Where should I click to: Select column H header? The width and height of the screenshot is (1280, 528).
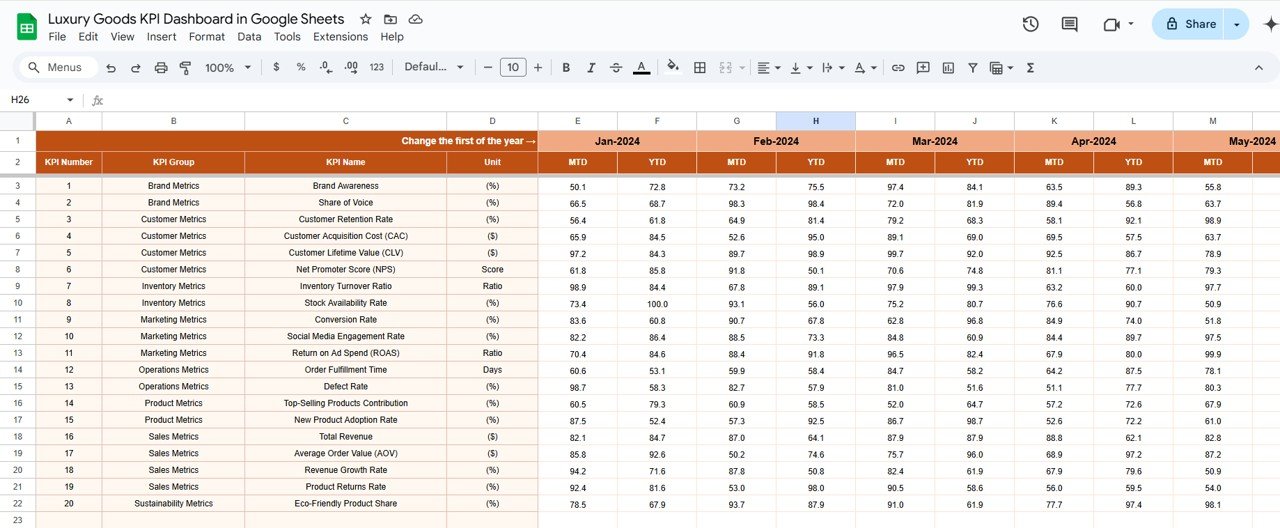coord(816,121)
